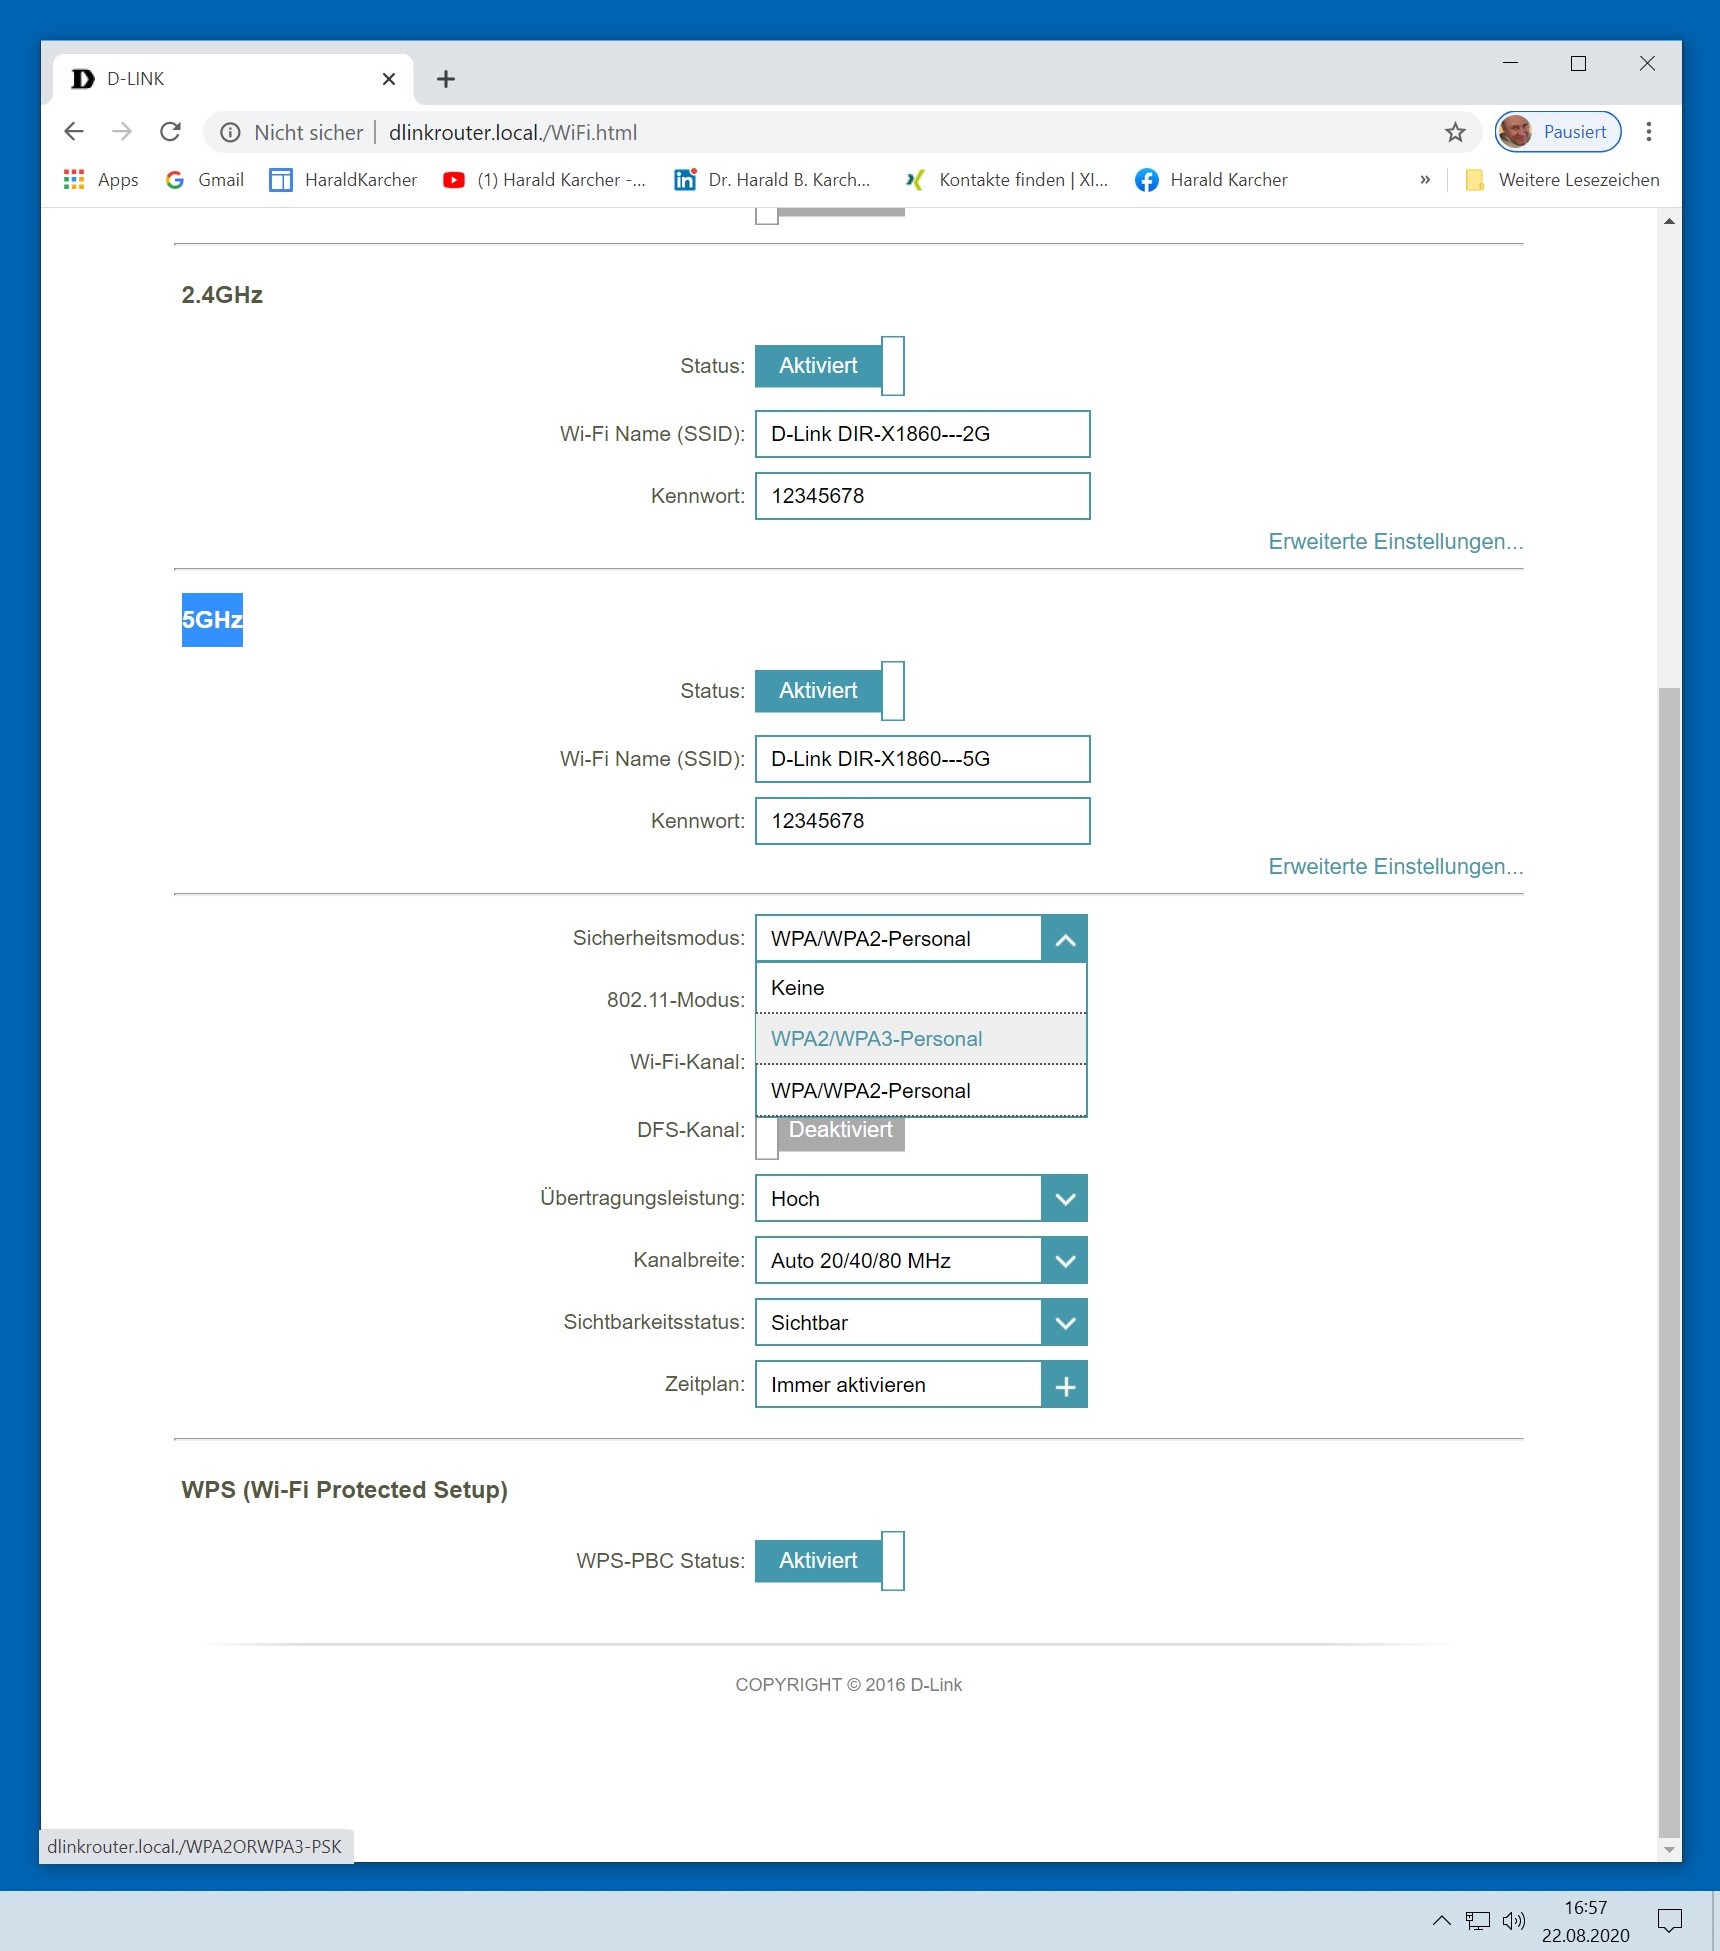Click the scrollbar up arrow

click(x=1669, y=221)
